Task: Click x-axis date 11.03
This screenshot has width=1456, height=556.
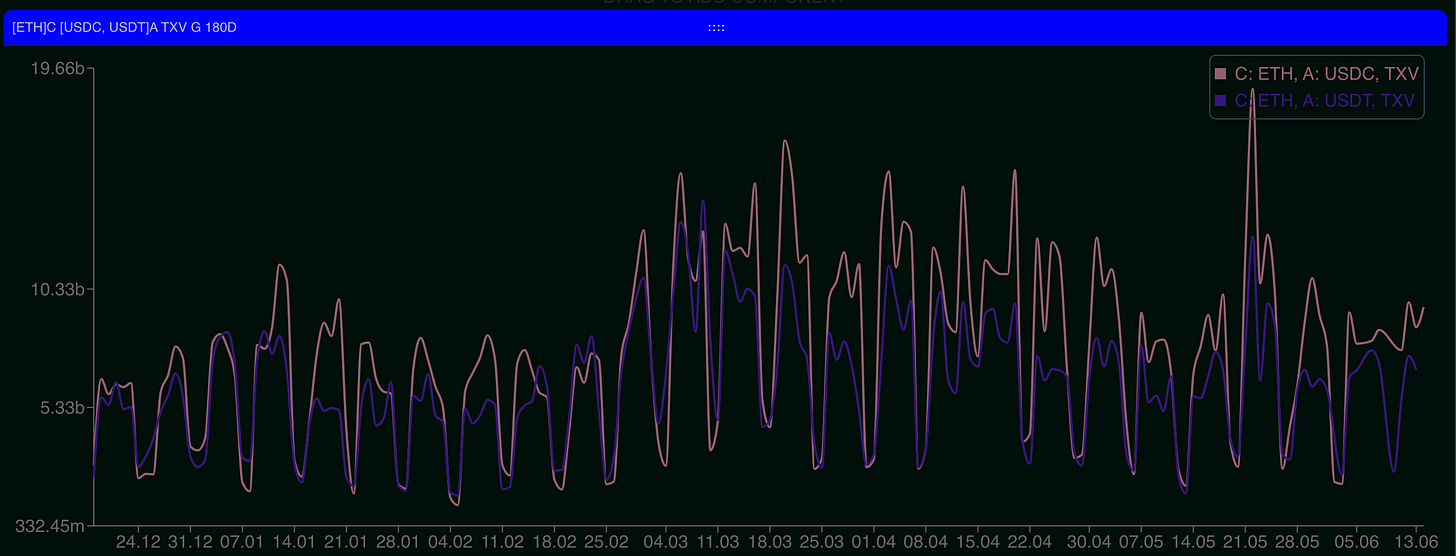Action: pos(717,542)
